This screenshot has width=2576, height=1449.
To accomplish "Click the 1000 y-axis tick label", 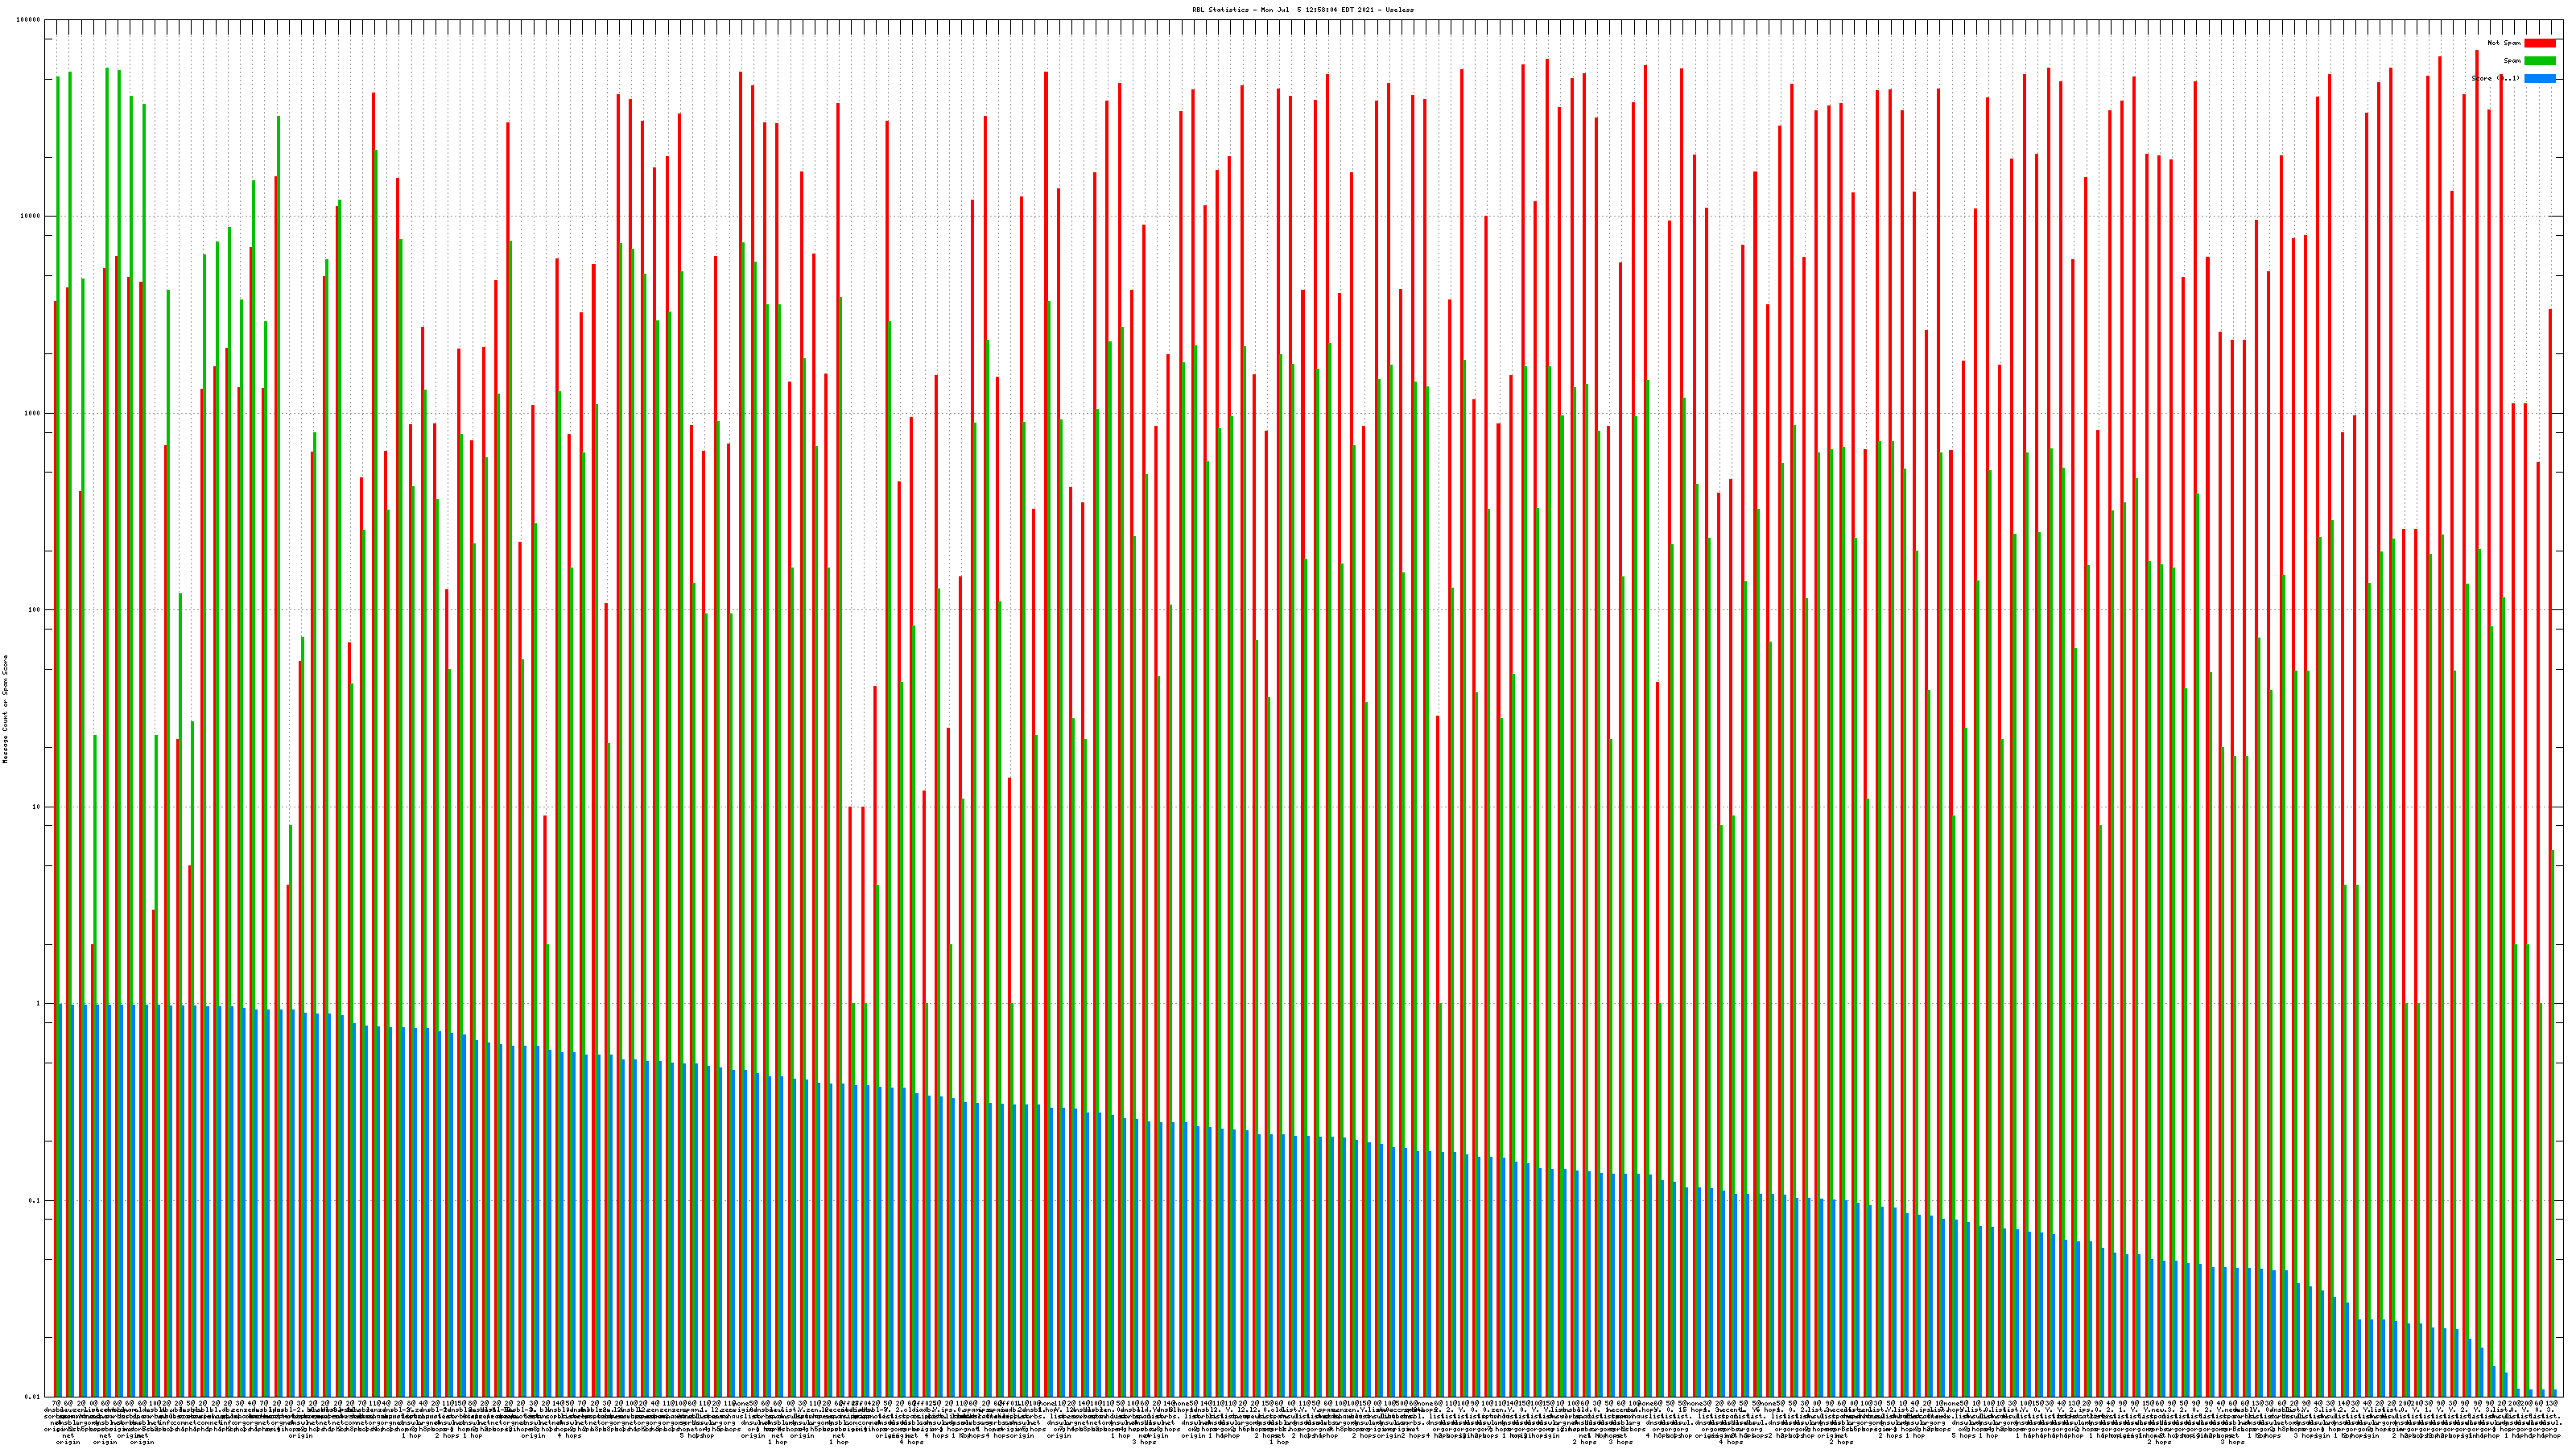I will pos(33,414).
